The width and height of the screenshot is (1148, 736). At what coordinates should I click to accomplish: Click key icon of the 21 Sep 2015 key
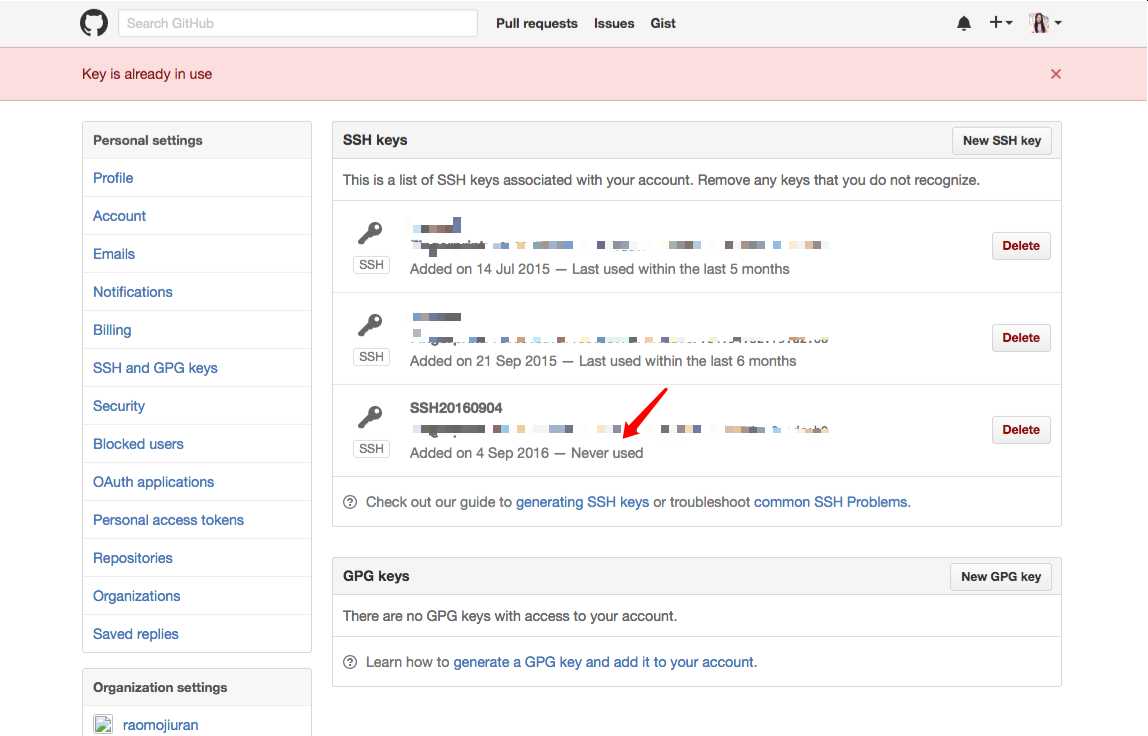[370, 325]
